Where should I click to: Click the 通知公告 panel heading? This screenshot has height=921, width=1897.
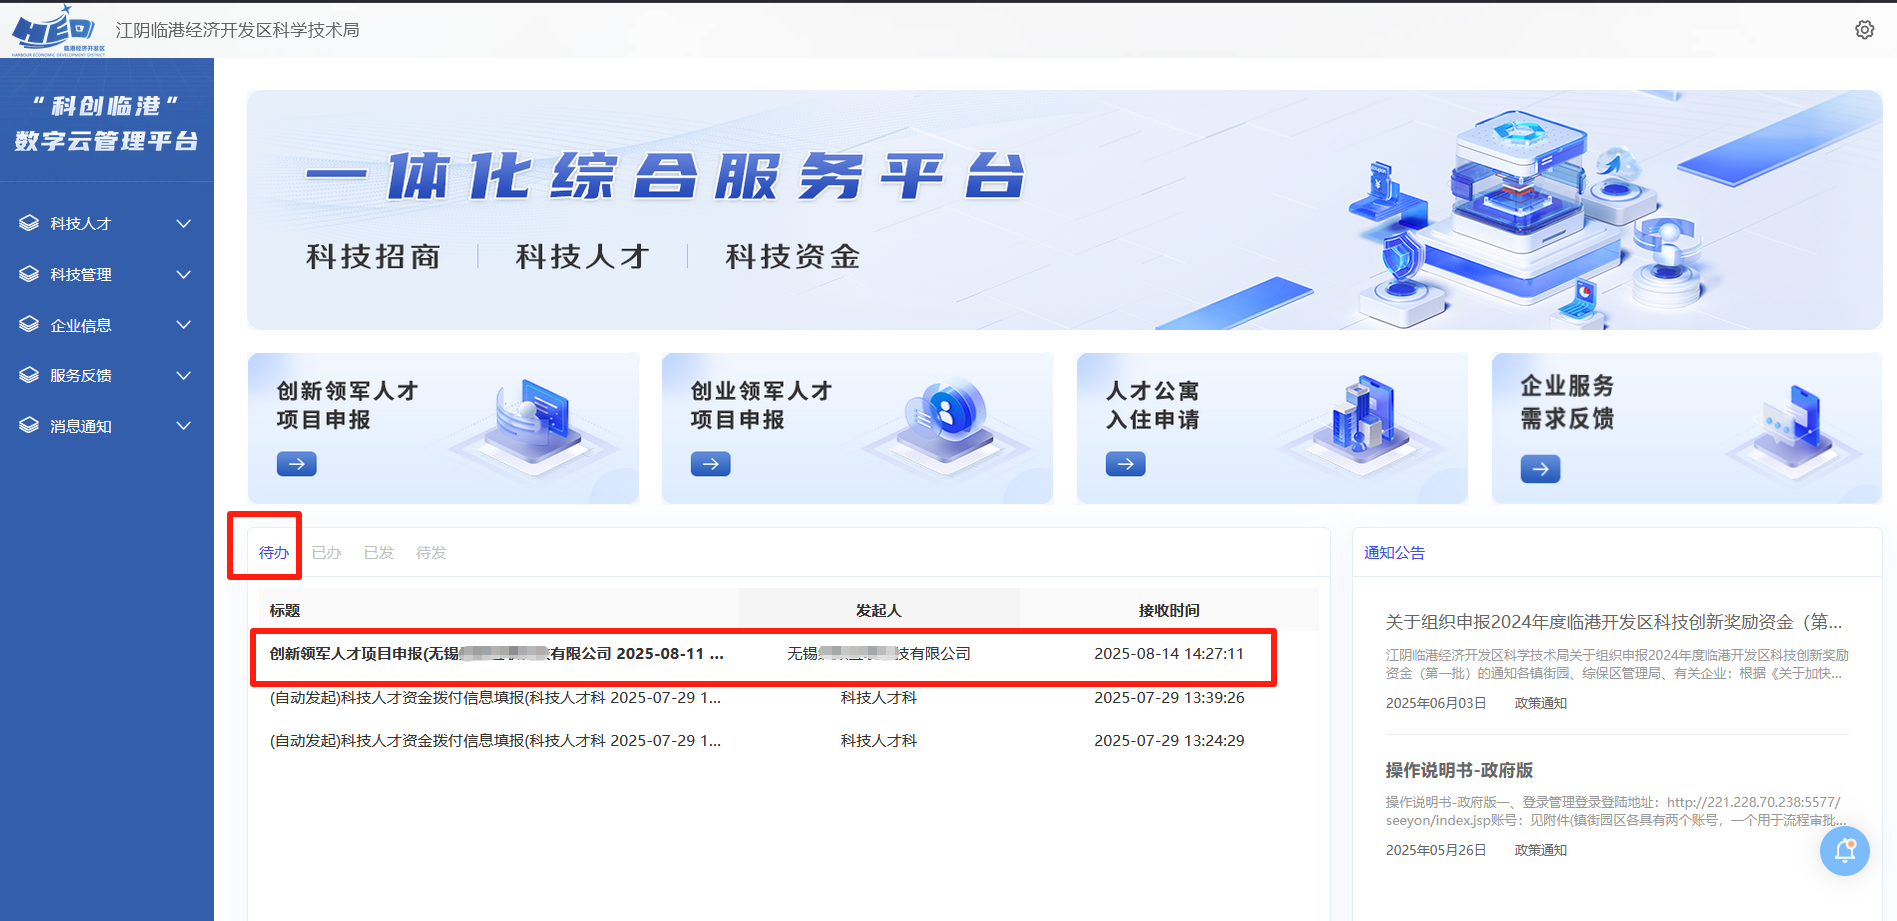click(x=1394, y=553)
